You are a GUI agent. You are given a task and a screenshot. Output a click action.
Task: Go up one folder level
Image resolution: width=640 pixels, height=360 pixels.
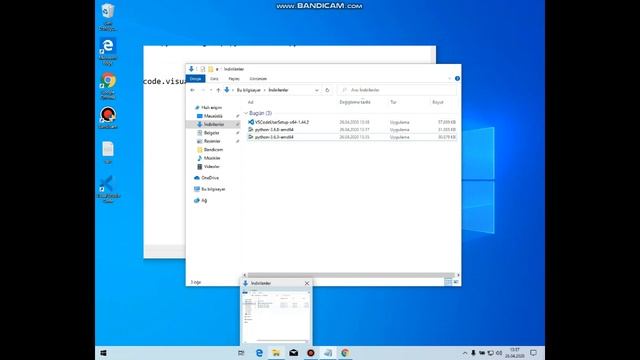218,90
